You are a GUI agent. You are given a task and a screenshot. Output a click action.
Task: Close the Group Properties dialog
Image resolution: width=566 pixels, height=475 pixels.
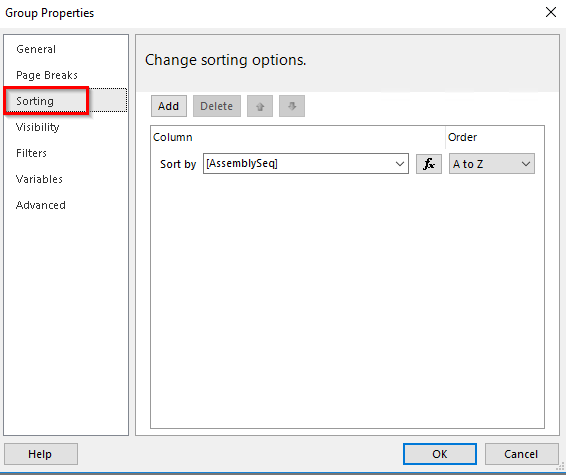point(550,12)
